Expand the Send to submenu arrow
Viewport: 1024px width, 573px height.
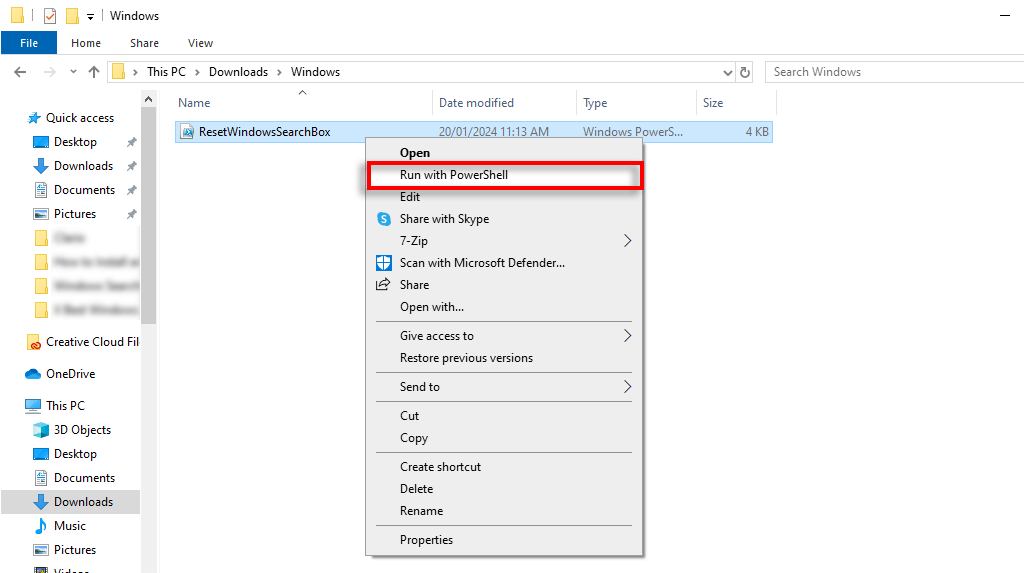pyautogui.click(x=628, y=387)
